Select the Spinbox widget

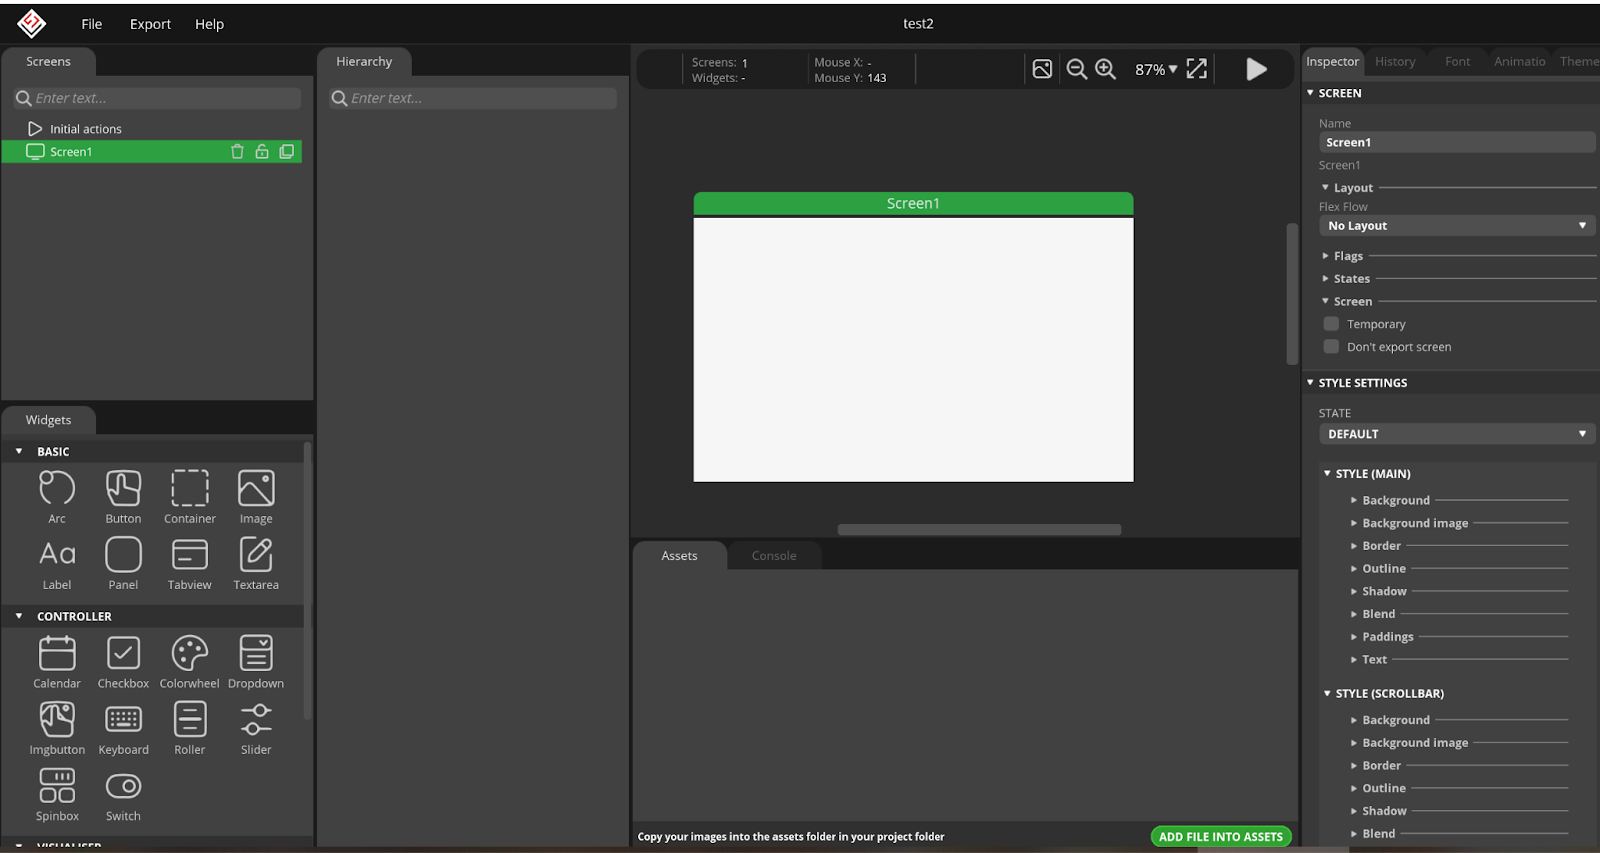[x=57, y=795]
